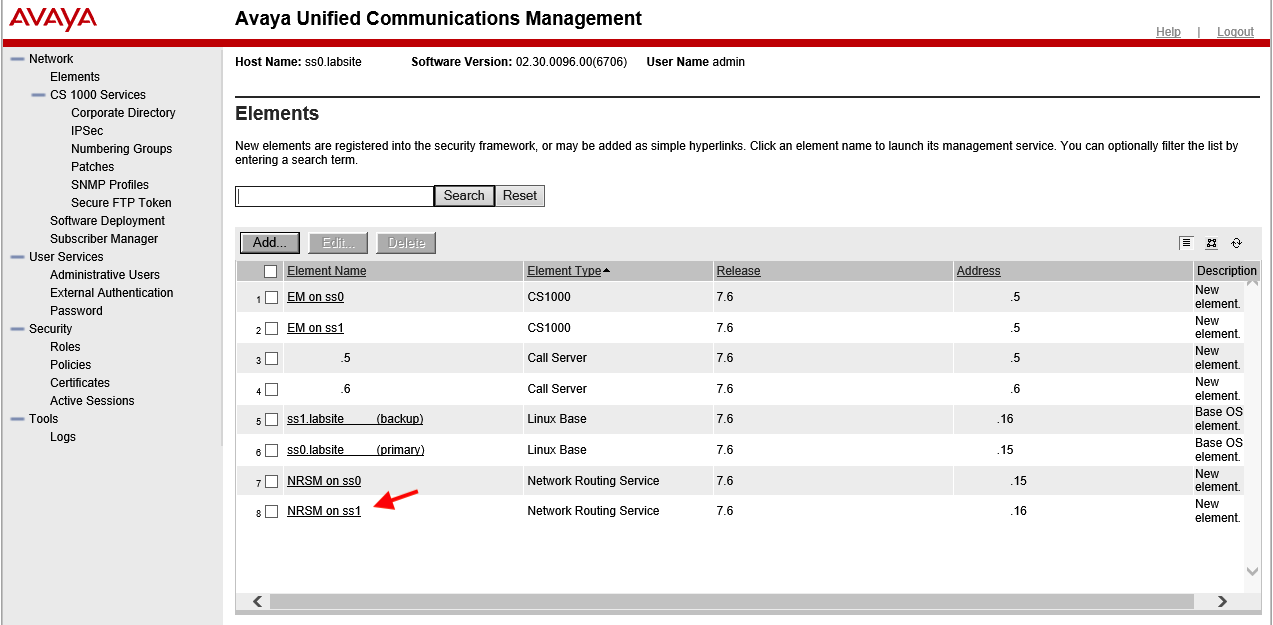Select the NRSM on ss1 row checkbox
This screenshot has width=1273, height=625.
[x=271, y=512]
